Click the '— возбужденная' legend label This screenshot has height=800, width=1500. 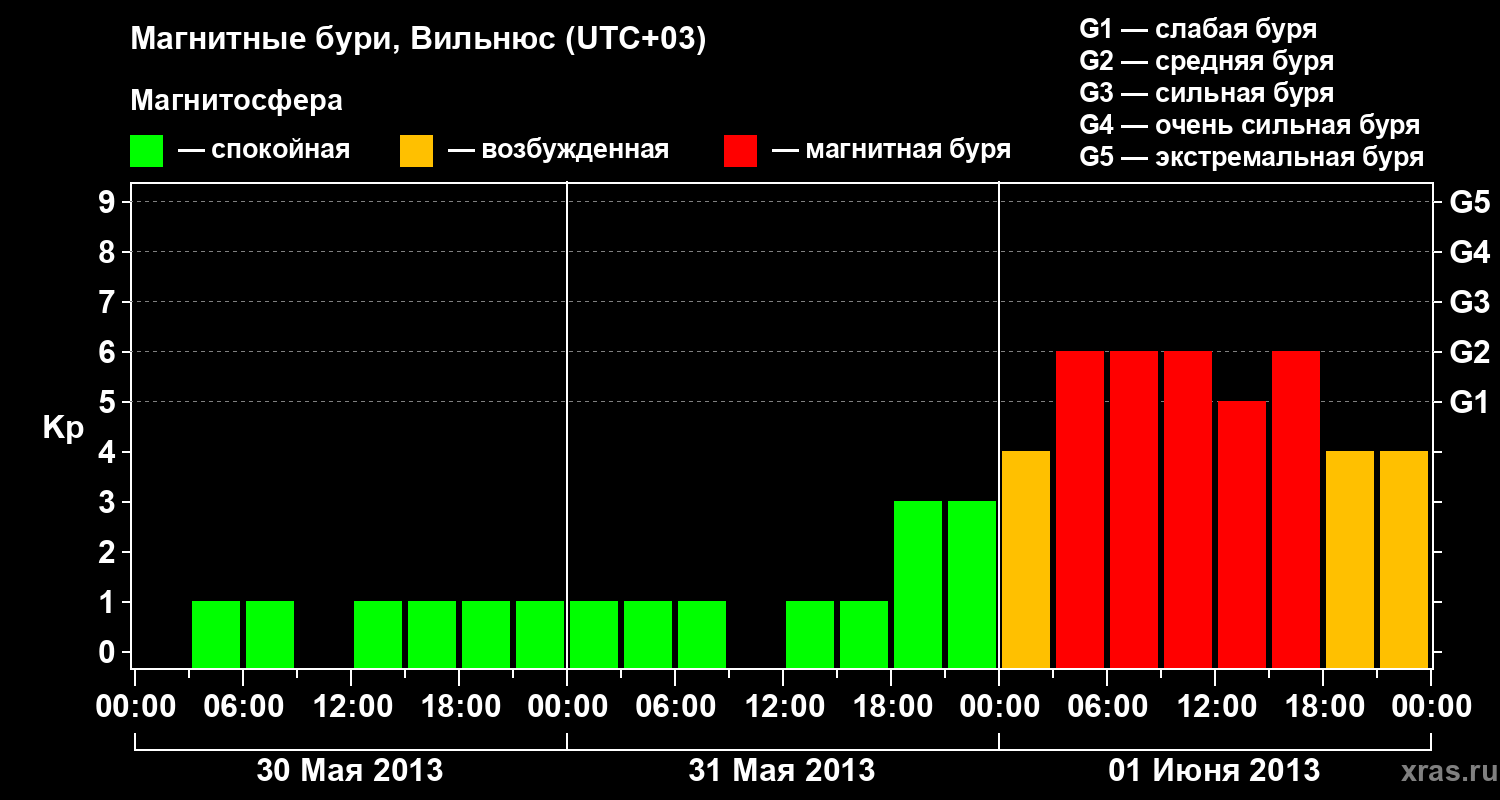coord(558,150)
